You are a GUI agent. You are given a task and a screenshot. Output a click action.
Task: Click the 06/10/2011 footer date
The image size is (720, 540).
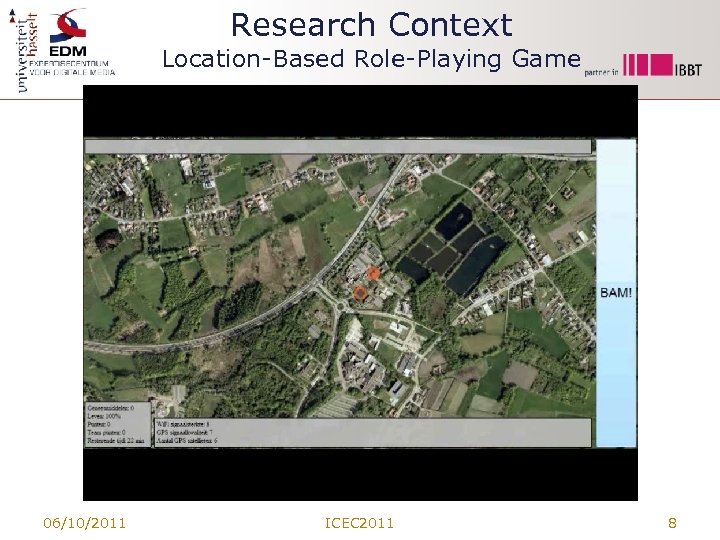[84, 523]
